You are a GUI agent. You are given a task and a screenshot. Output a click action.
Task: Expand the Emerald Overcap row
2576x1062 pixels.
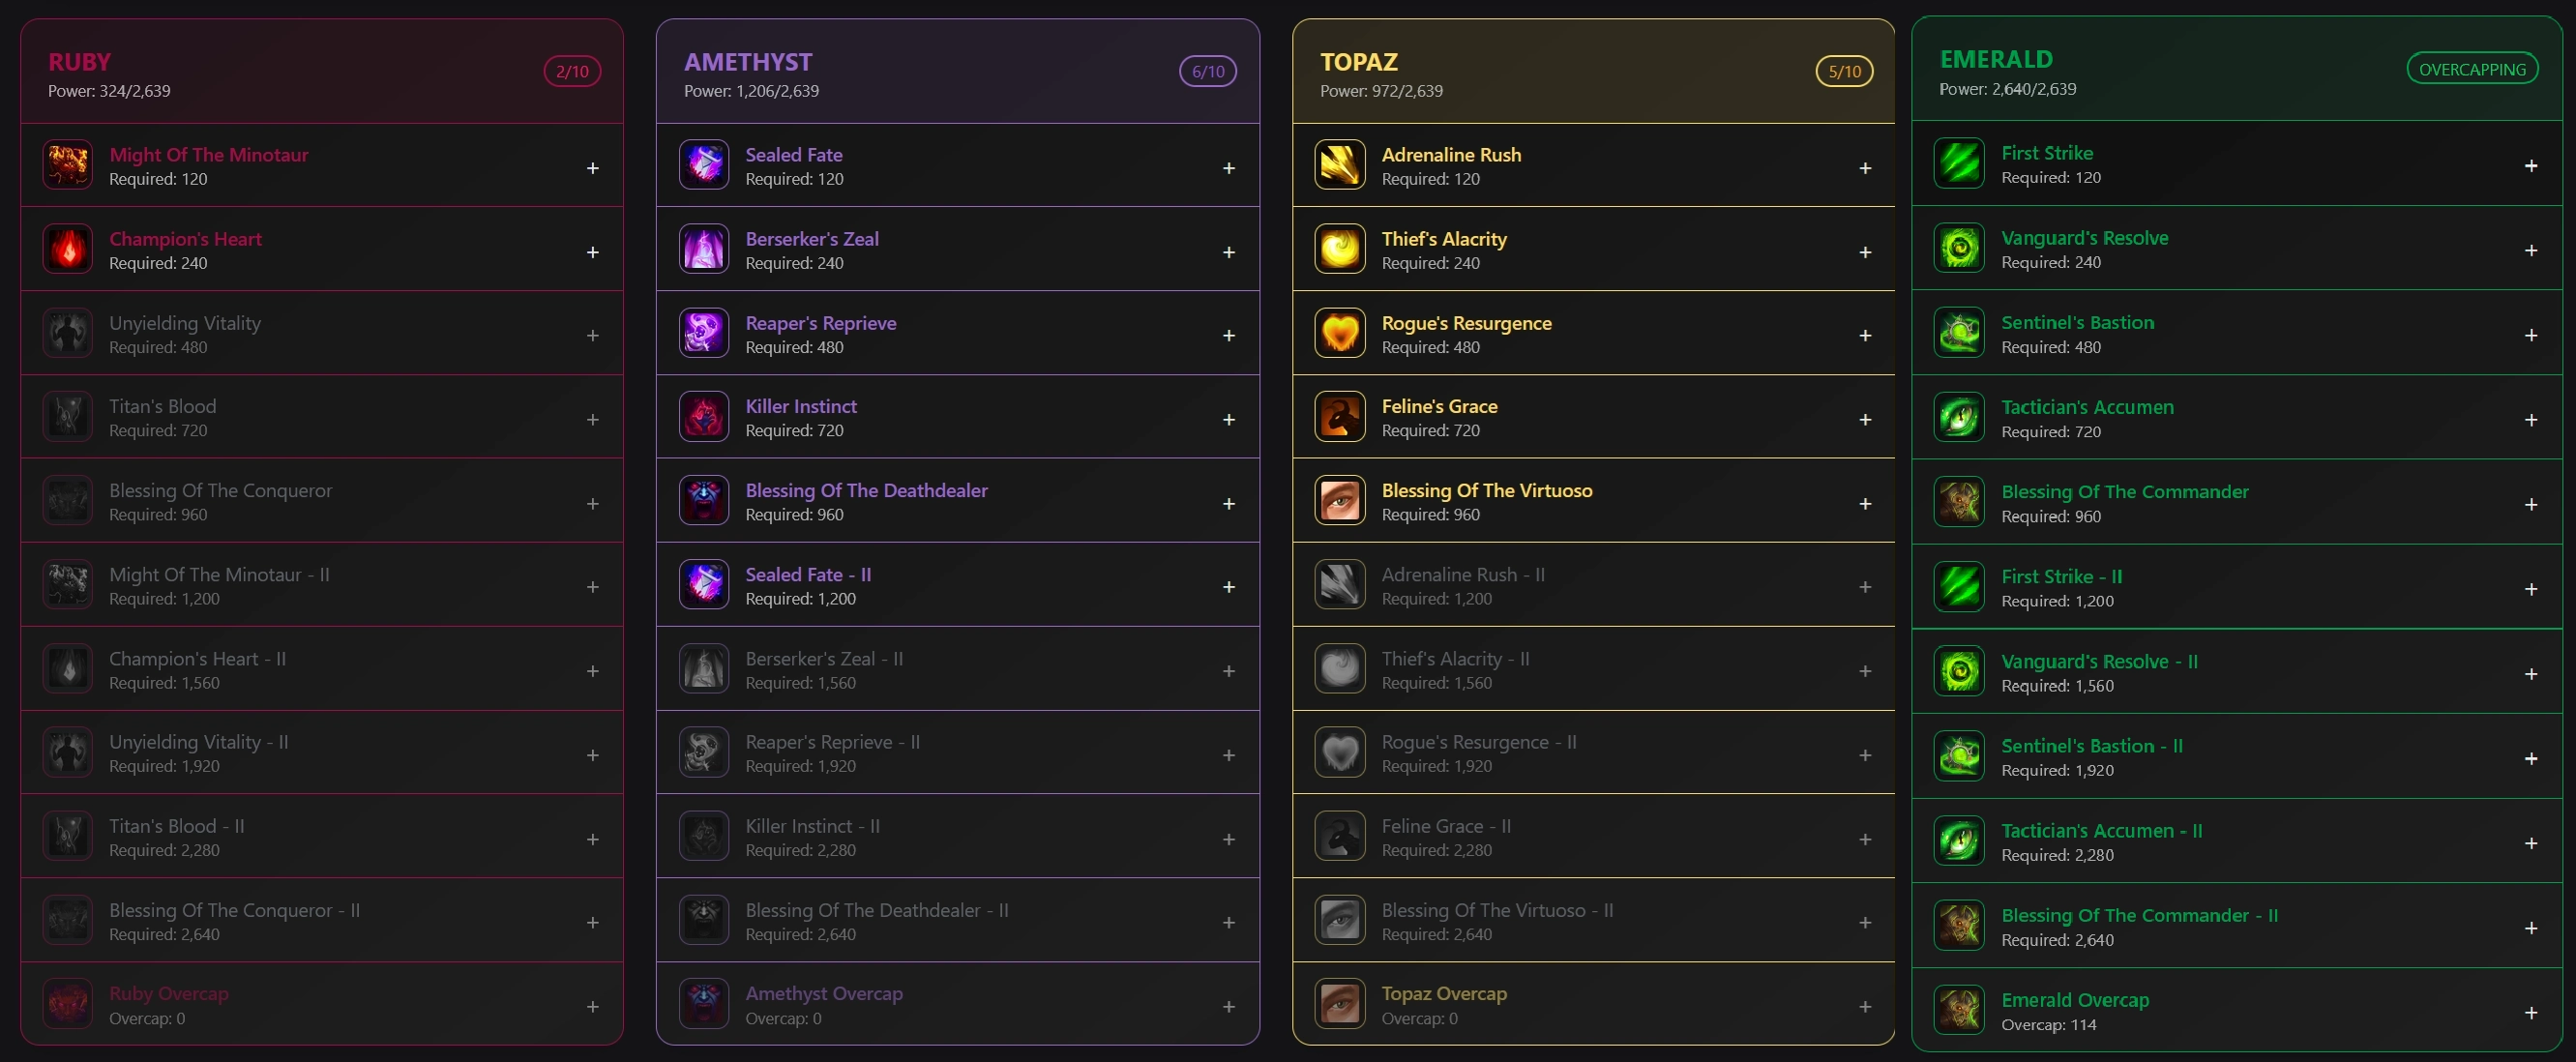click(2531, 1013)
